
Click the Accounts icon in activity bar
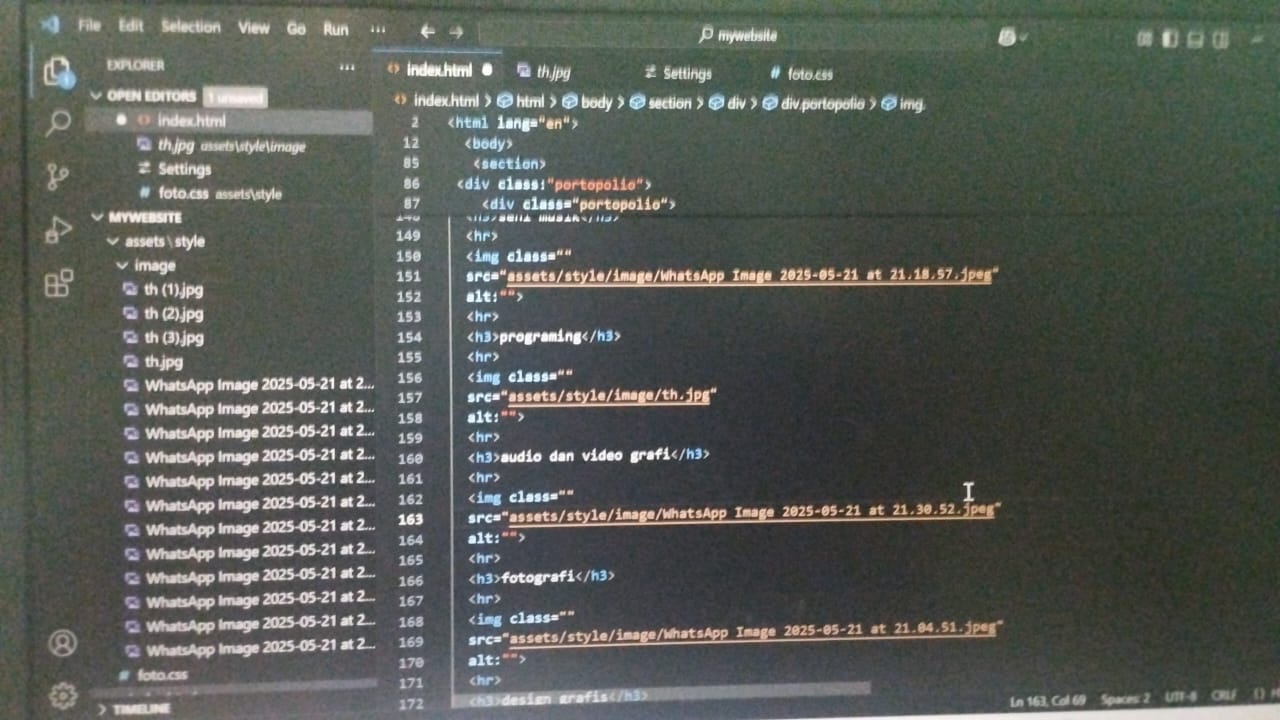point(62,643)
